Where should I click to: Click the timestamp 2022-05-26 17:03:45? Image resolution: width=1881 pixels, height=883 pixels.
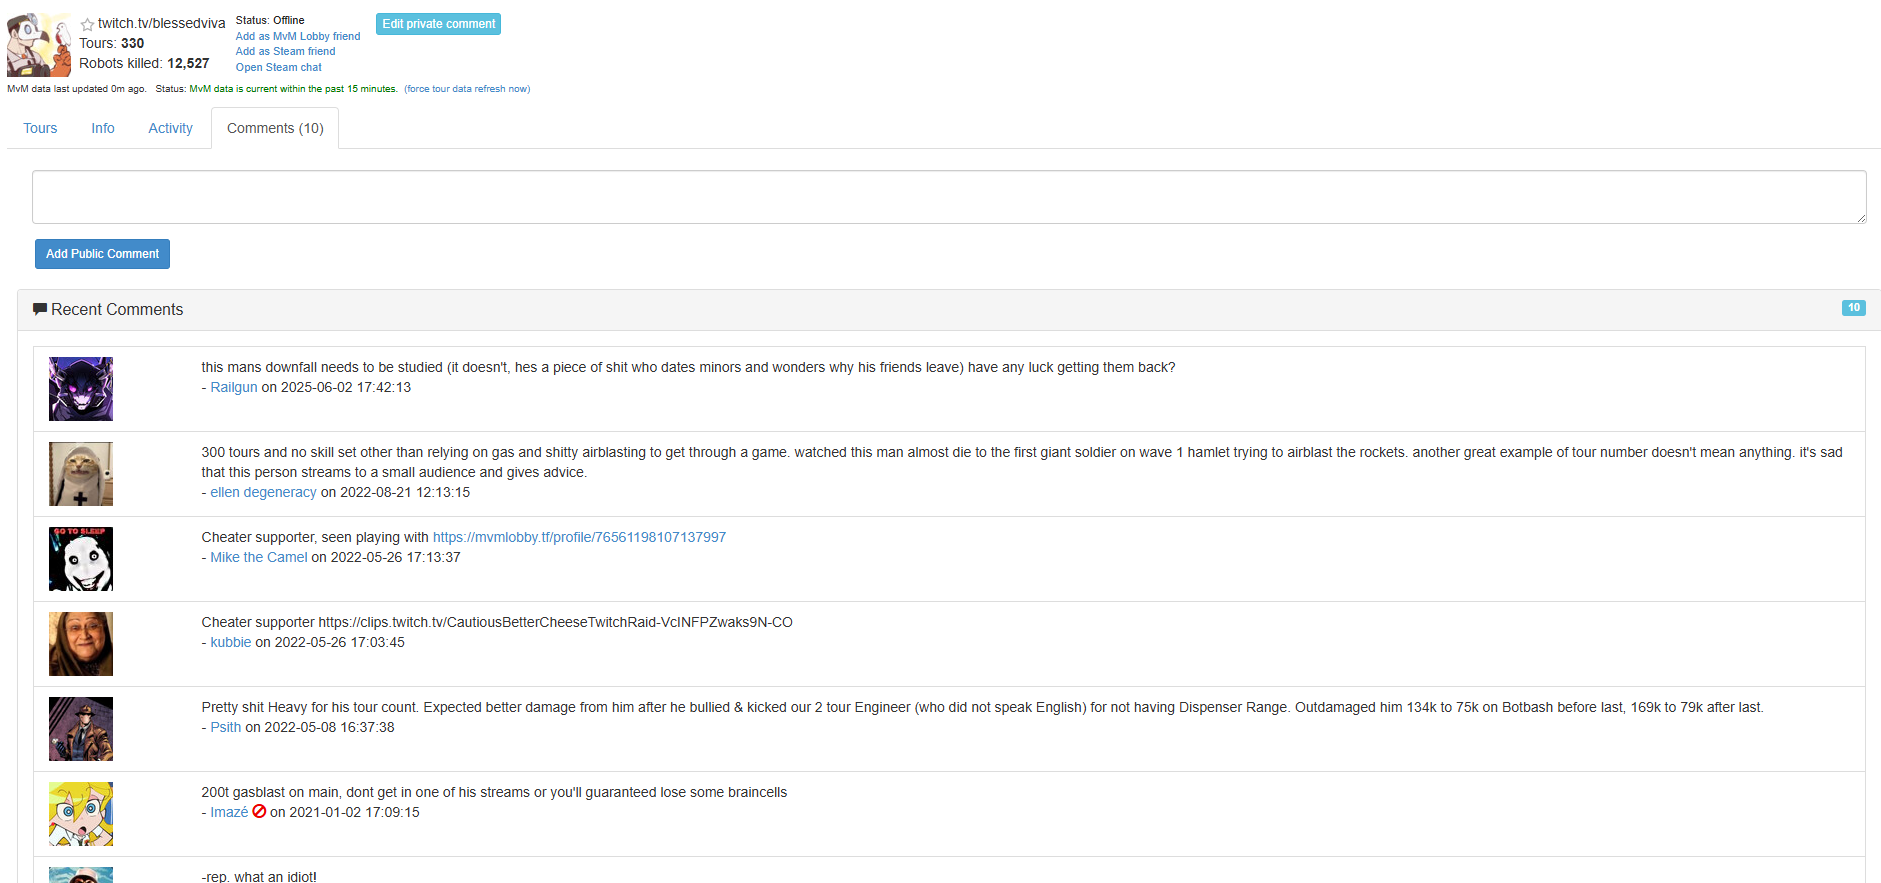tap(340, 642)
